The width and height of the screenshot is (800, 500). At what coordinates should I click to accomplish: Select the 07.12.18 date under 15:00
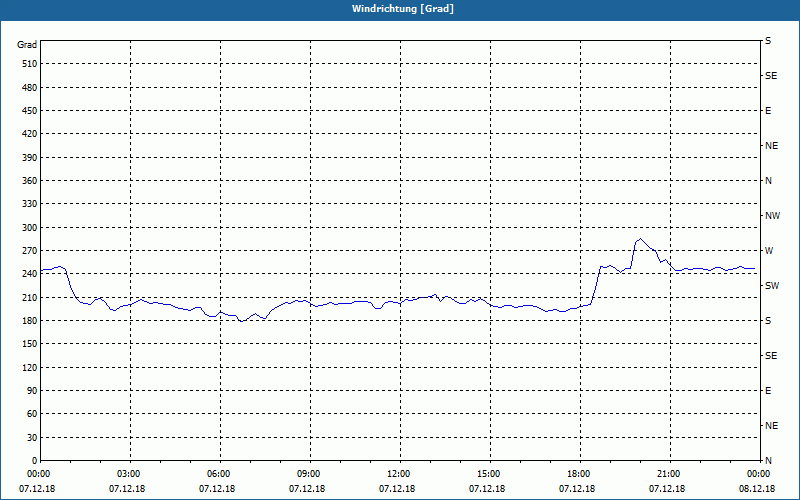487,489
